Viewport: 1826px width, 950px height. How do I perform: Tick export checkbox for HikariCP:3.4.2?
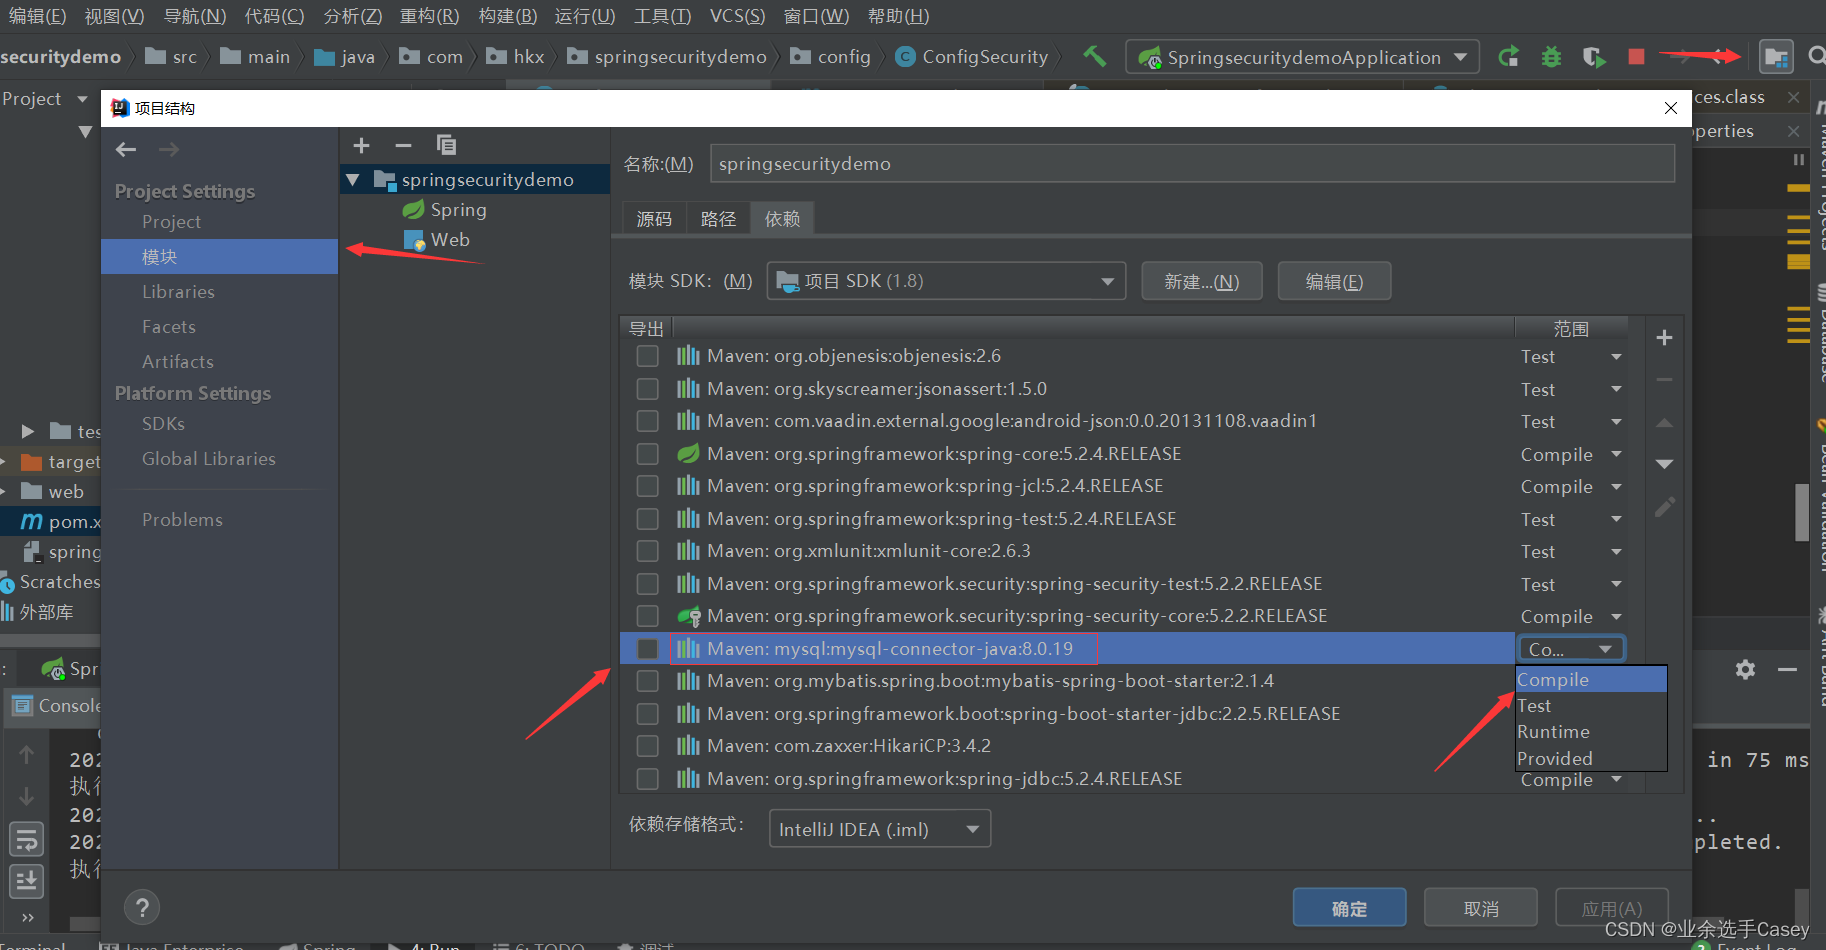(x=648, y=746)
